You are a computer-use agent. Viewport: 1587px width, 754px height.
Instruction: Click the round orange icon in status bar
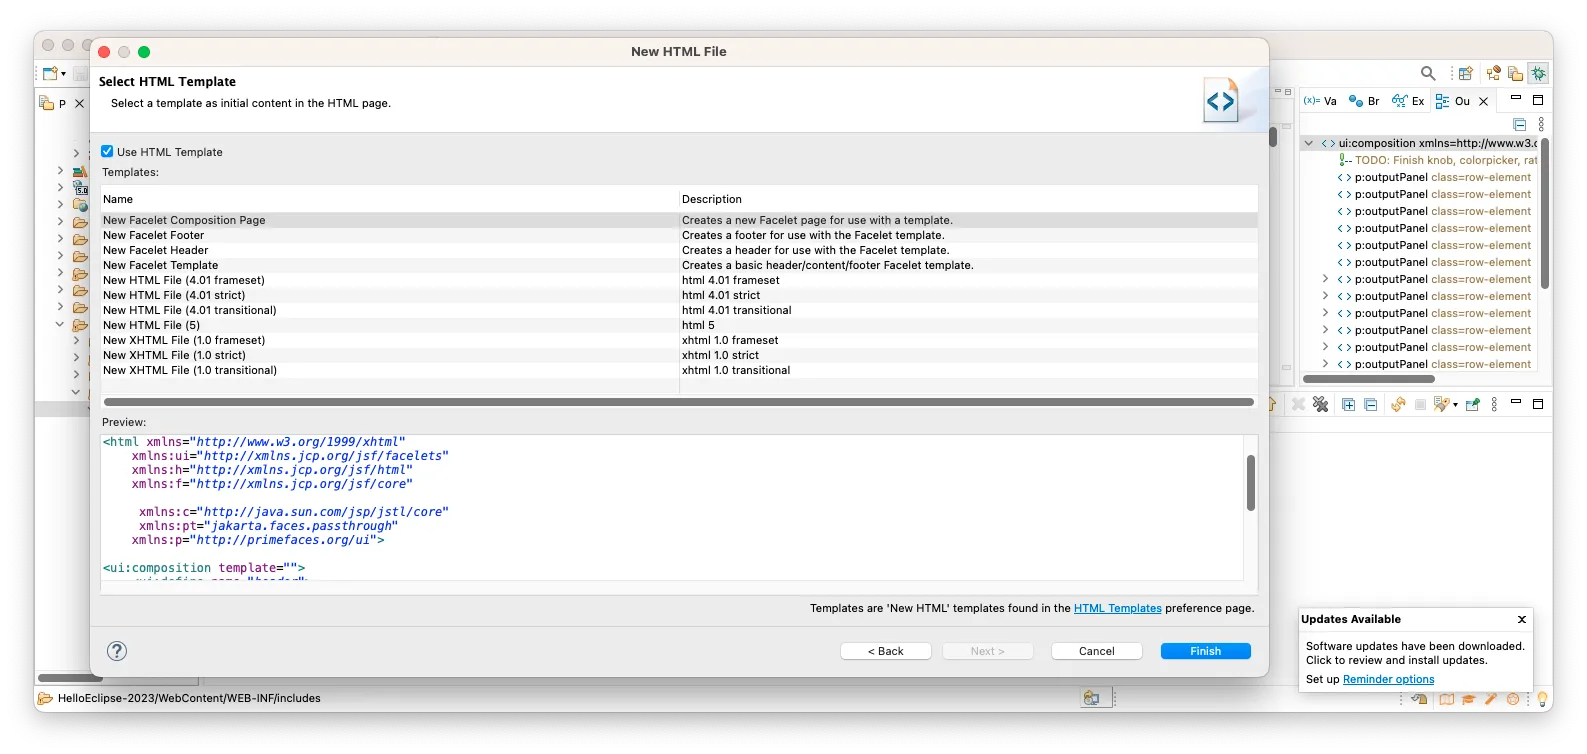point(1513,699)
